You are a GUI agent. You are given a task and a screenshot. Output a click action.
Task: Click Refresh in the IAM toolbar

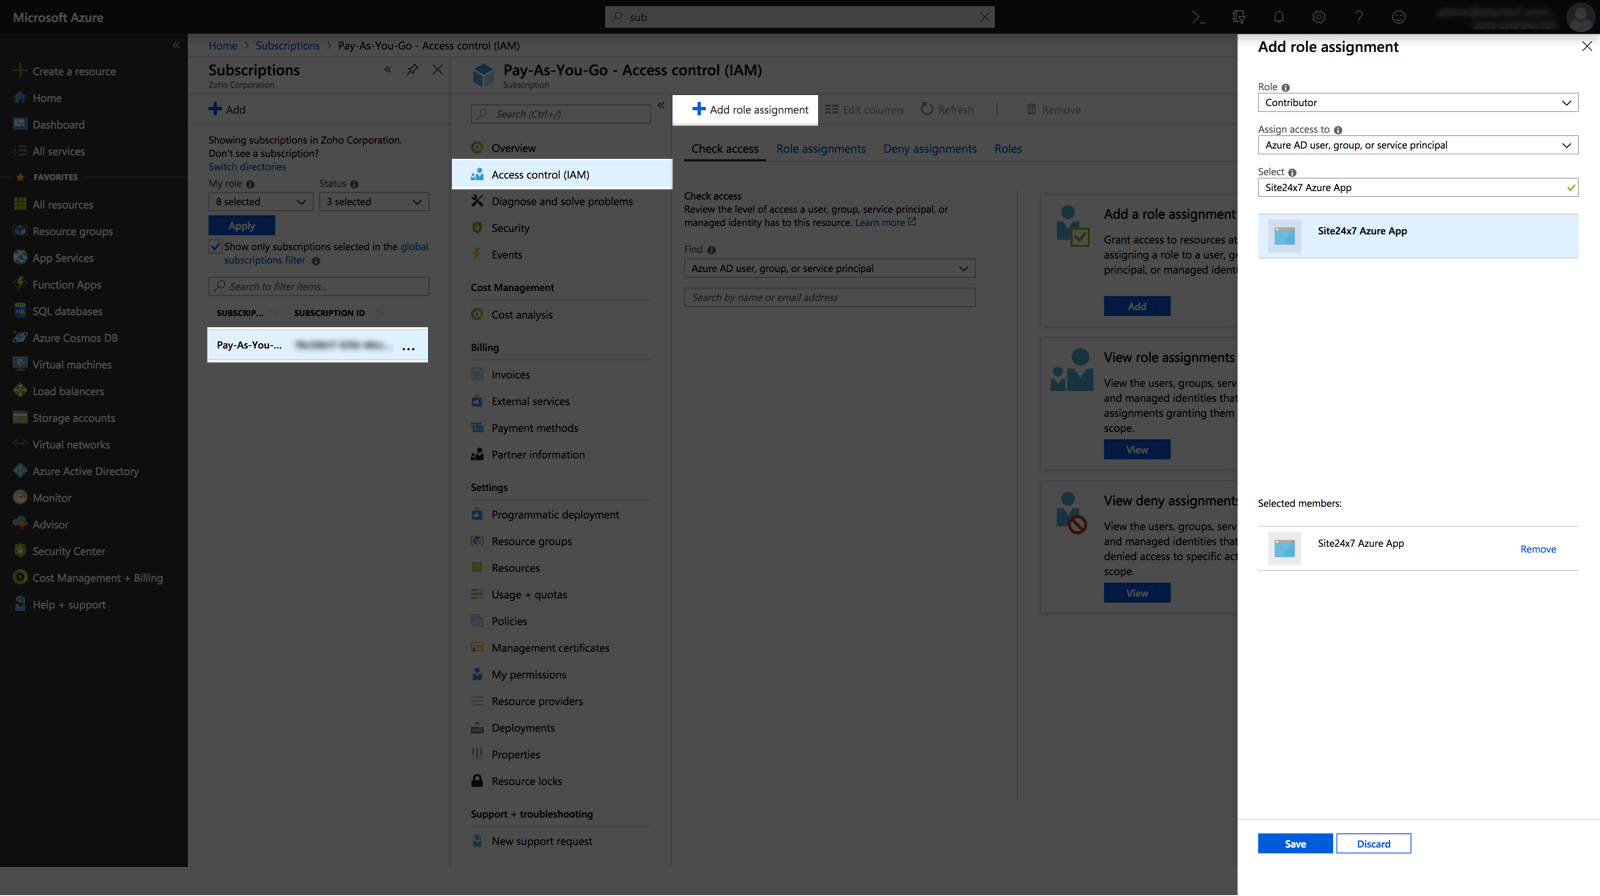pyautogui.click(x=946, y=110)
